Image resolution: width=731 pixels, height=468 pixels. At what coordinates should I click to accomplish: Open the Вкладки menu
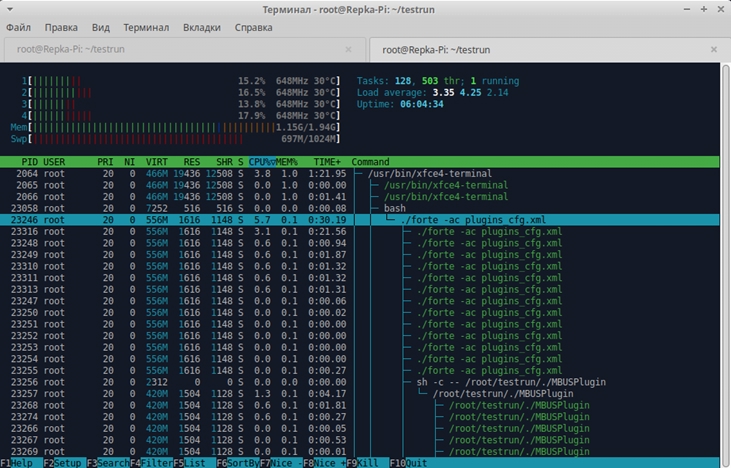tap(201, 28)
